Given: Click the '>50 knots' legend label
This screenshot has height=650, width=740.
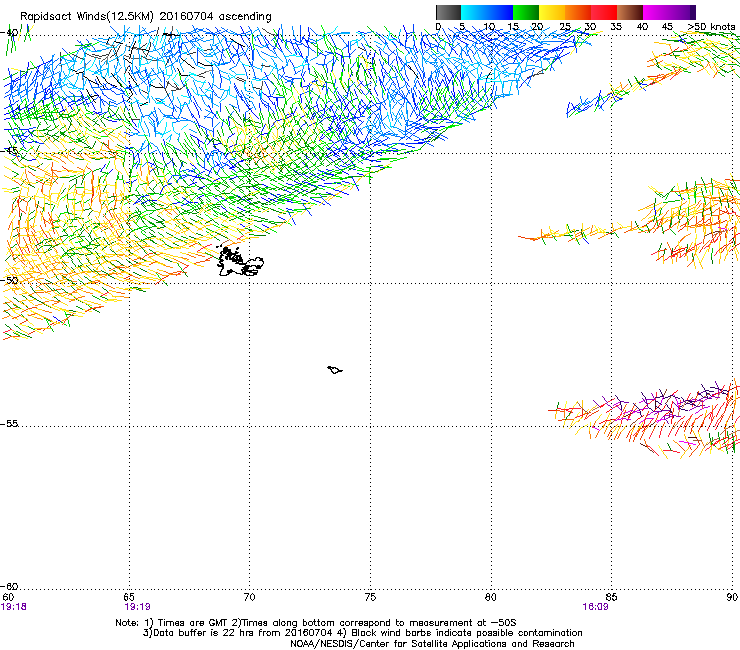Looking at the screenshot, I should tap(711, 27).
